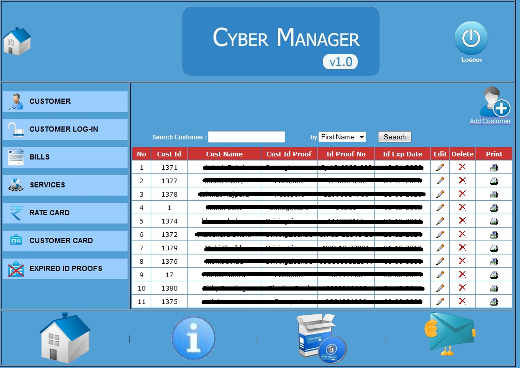Viewport: 520px width, 368px height.
Task: Edit customer with Cust Id 1379
Action: (x=440, y=248)
